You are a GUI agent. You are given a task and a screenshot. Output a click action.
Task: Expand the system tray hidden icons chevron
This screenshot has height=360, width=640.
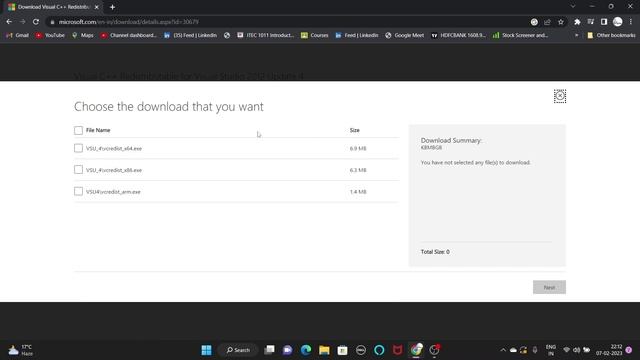[x=503, y=350]
